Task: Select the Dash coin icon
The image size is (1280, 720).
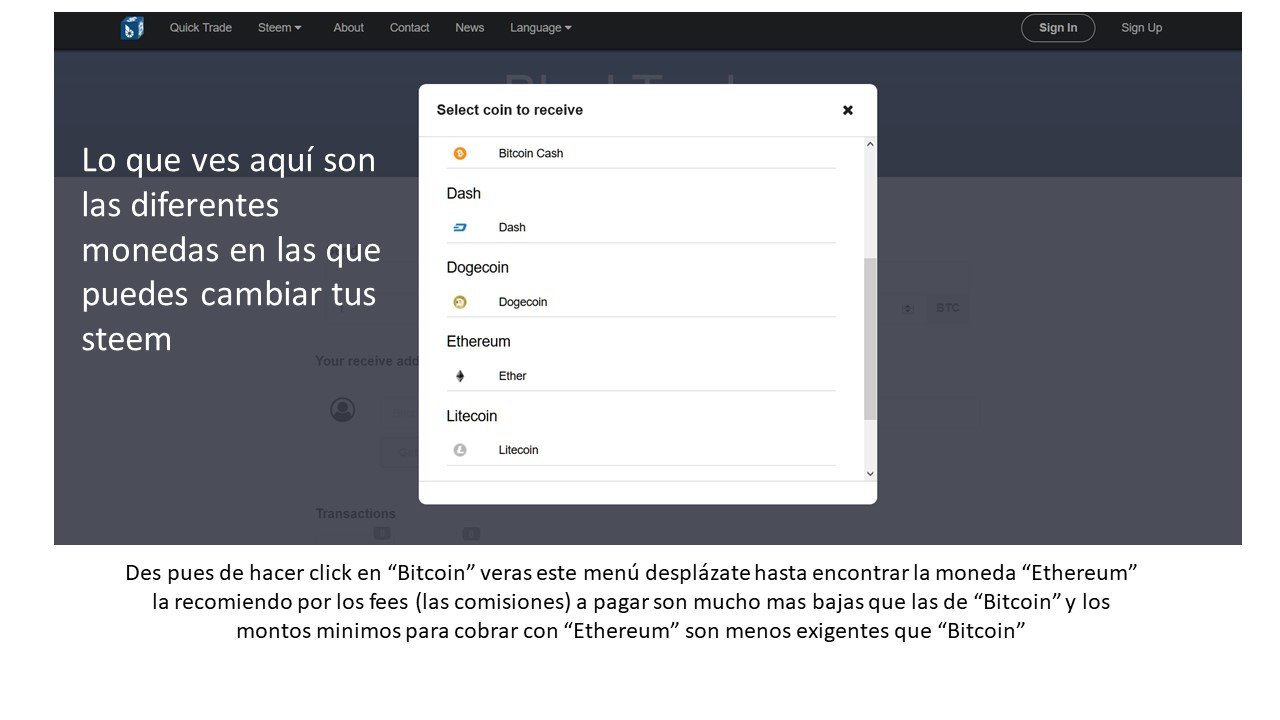Action: tap(460, 227)
